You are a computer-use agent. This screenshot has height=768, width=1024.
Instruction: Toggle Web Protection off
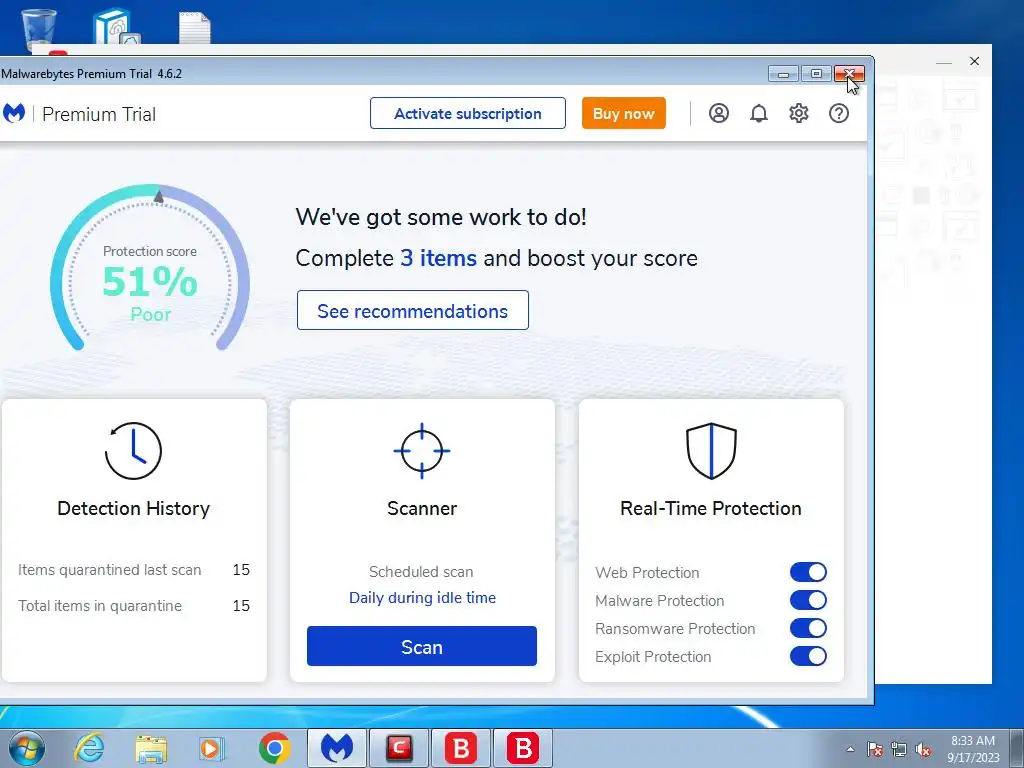[x=808, y=572]
